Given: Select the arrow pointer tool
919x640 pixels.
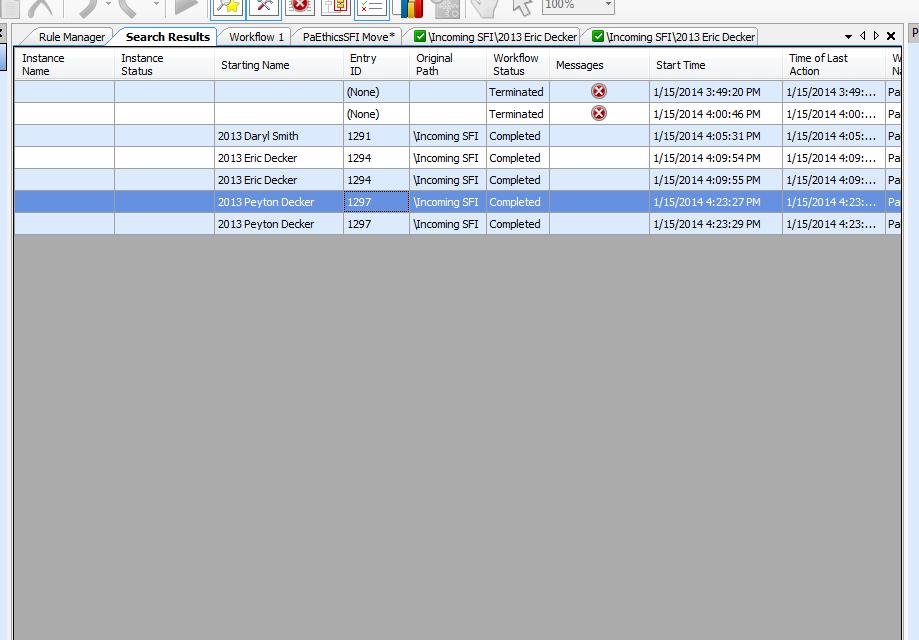Looking at the screenshot, I should coord(522,7).
